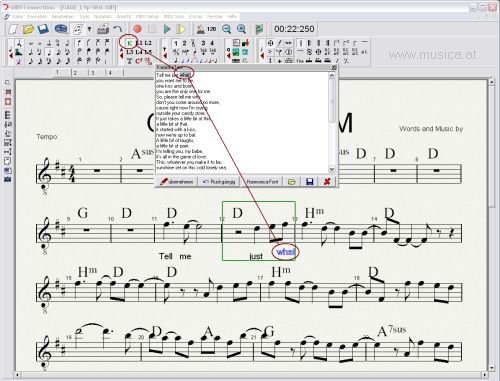Select the notation view sheet-music icon
Viewport: 500px width, 381px height.
tap(78, 29)
